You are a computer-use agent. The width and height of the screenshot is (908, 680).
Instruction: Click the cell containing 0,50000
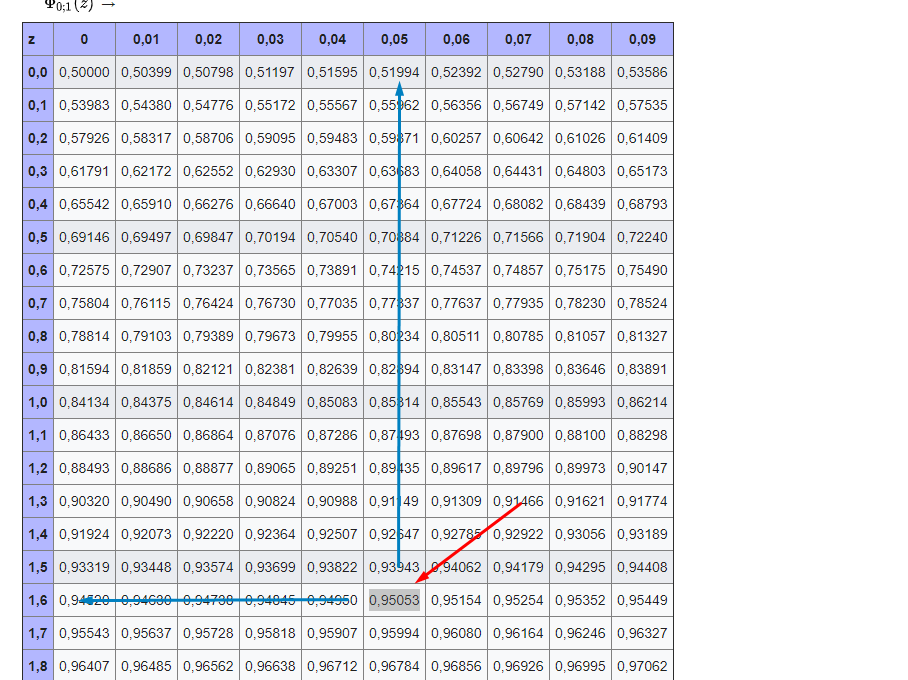coord(84,72)
